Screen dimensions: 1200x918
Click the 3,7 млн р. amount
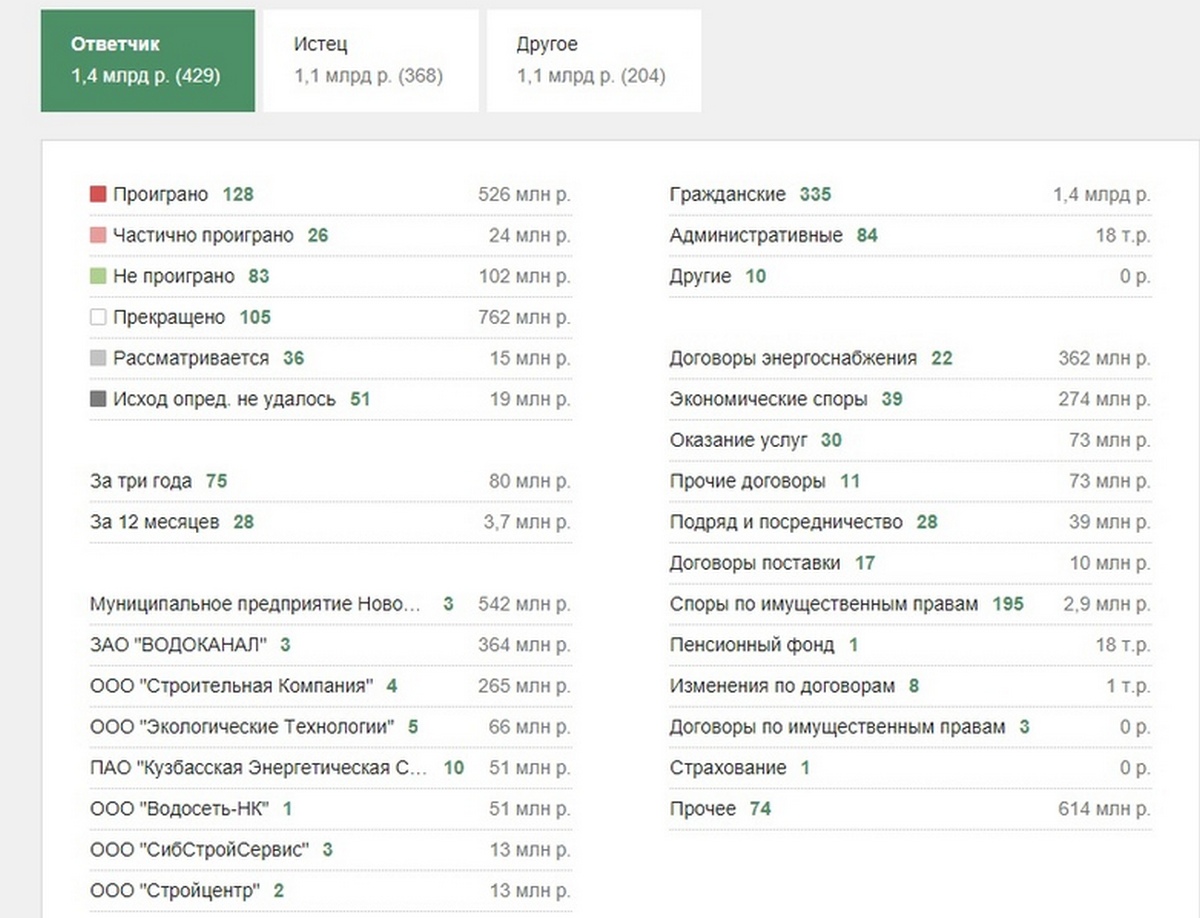528,522
